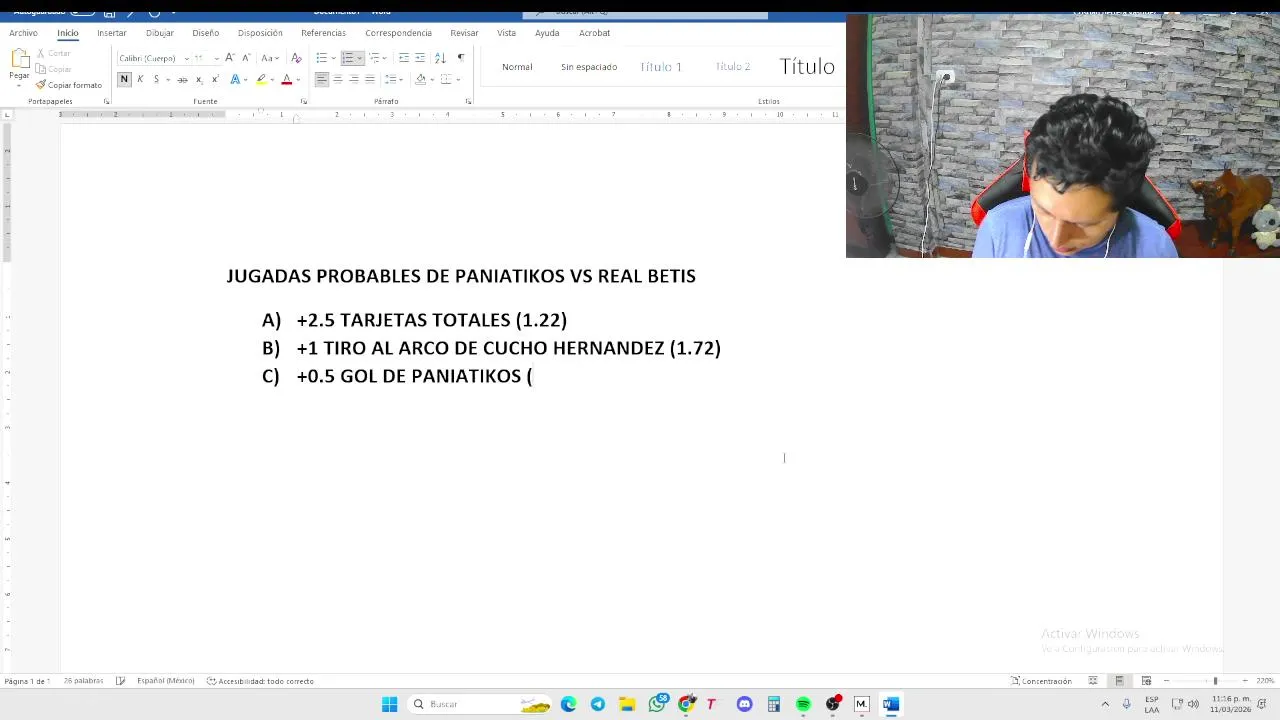Apply yellow text highlight color
Image resolution: width=1280 pixels, height=720 pixels.
(261, 79)
